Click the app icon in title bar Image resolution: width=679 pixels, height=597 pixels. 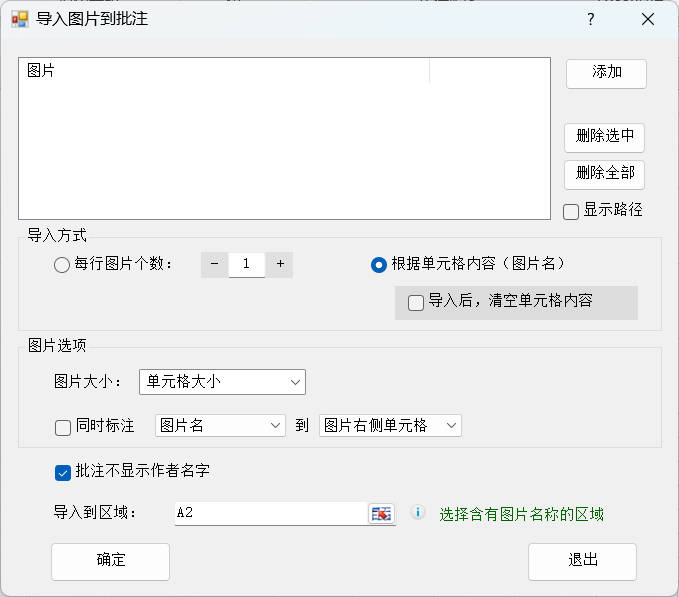click(19, 19)
